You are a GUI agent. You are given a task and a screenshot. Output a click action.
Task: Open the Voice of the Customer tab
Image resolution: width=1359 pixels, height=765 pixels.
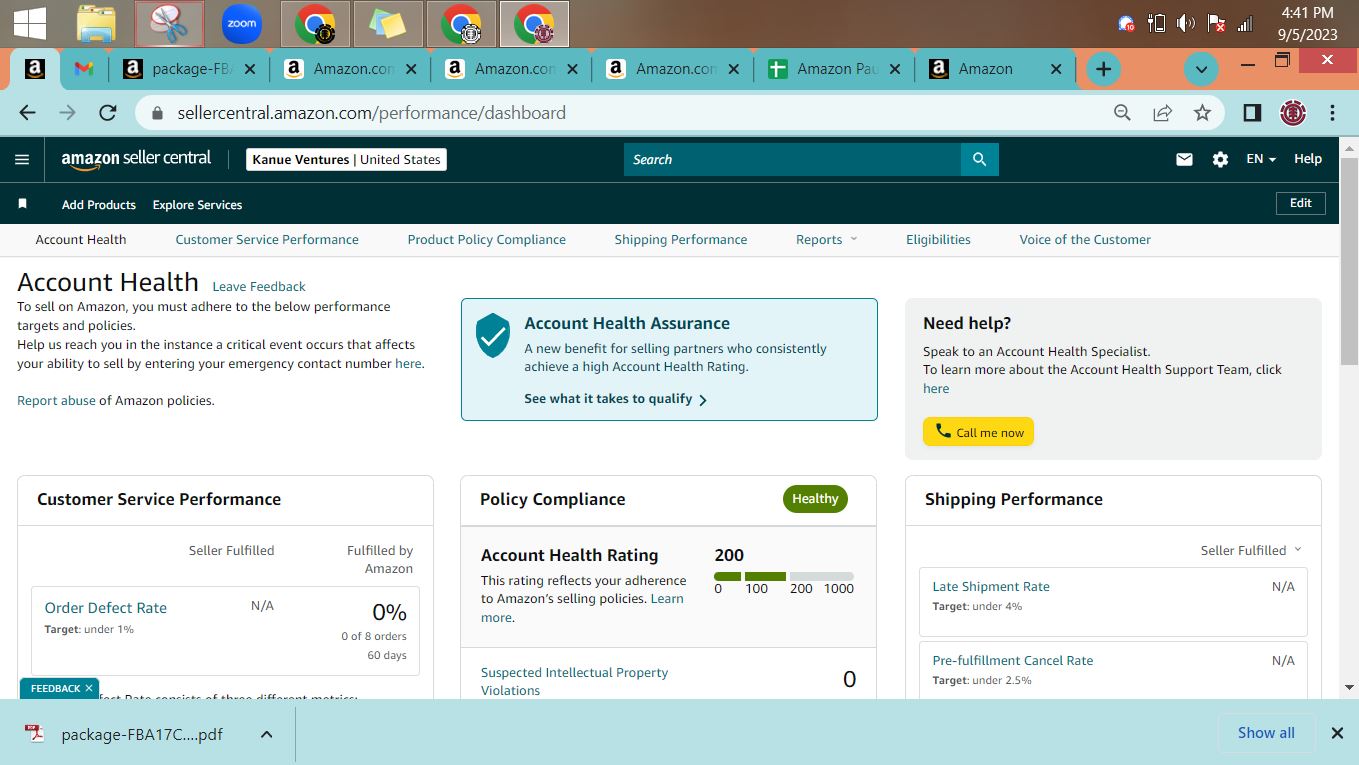tap(1085, 239)
